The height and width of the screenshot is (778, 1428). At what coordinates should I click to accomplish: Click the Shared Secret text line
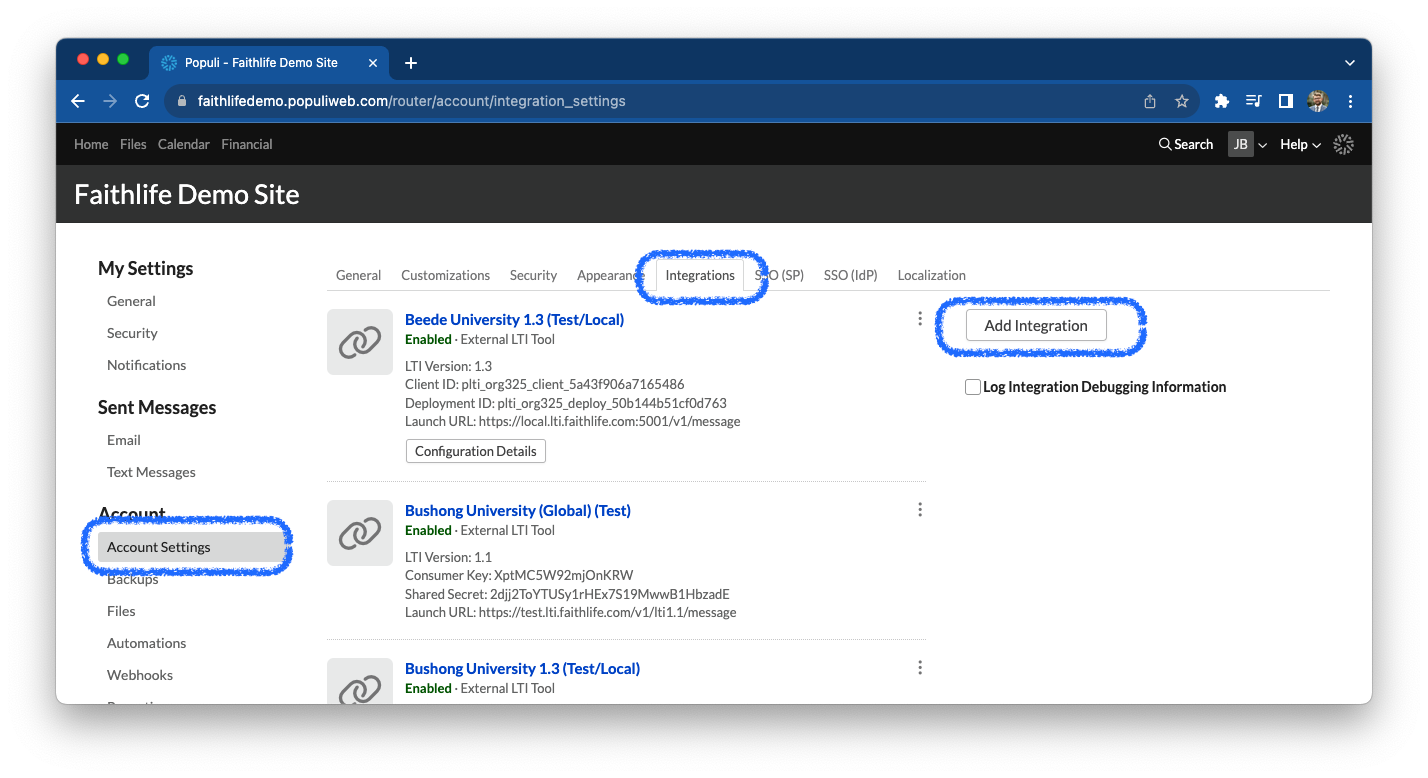(567, 594)
